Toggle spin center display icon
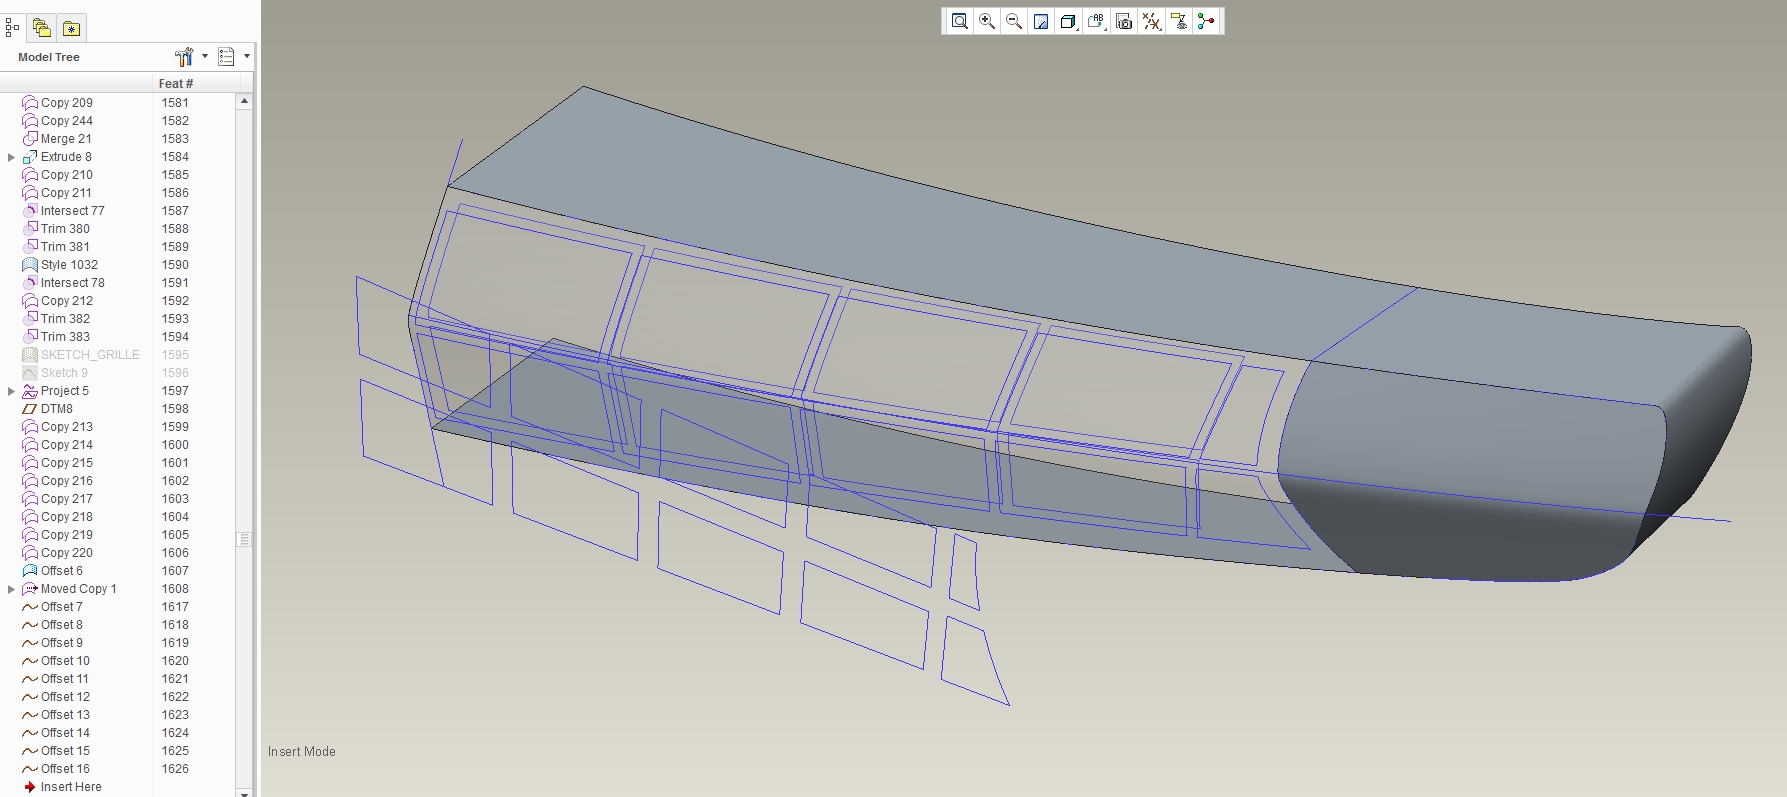Image resolution: width=1787 pixels, height=797 pixels. [1207, 21]
